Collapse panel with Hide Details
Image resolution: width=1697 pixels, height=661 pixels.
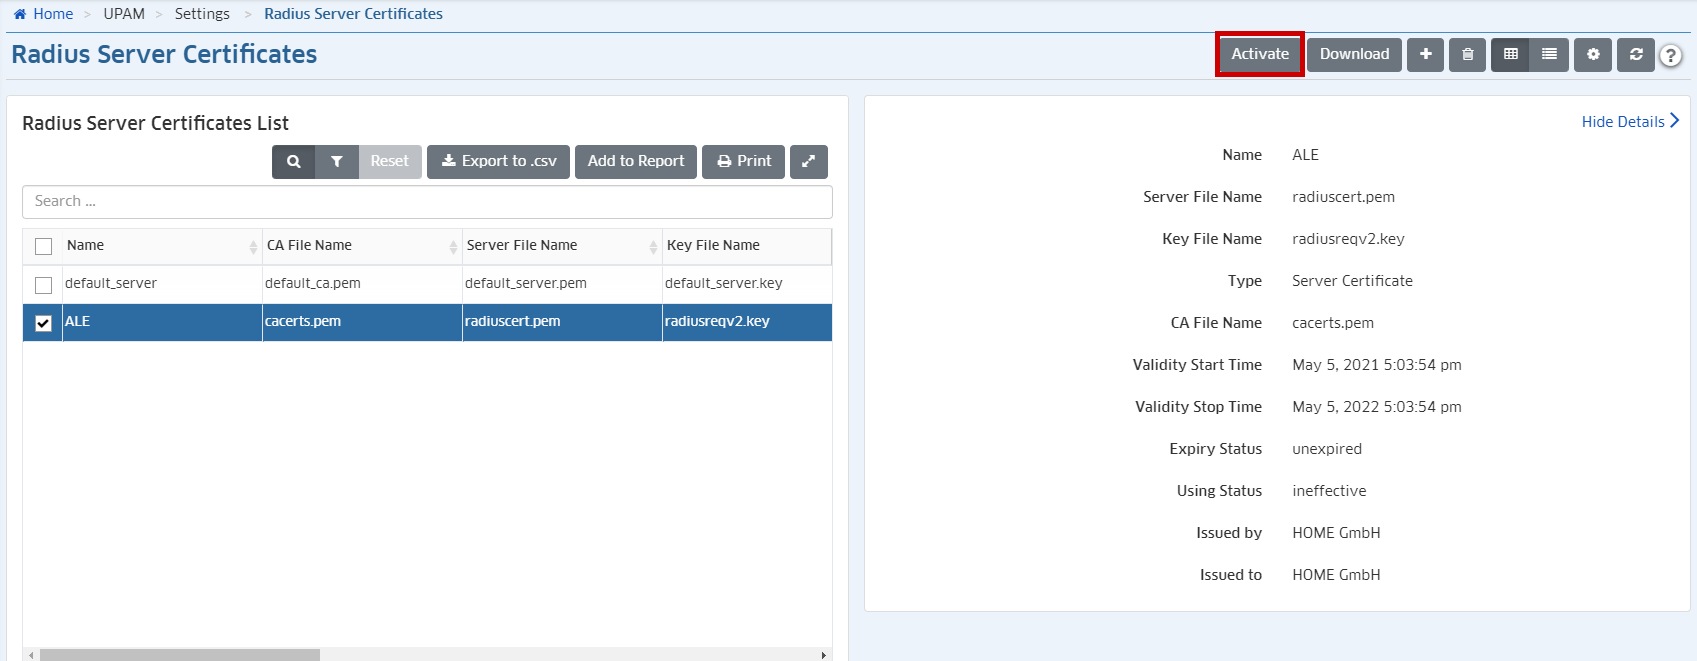[x=1629, y=121]
